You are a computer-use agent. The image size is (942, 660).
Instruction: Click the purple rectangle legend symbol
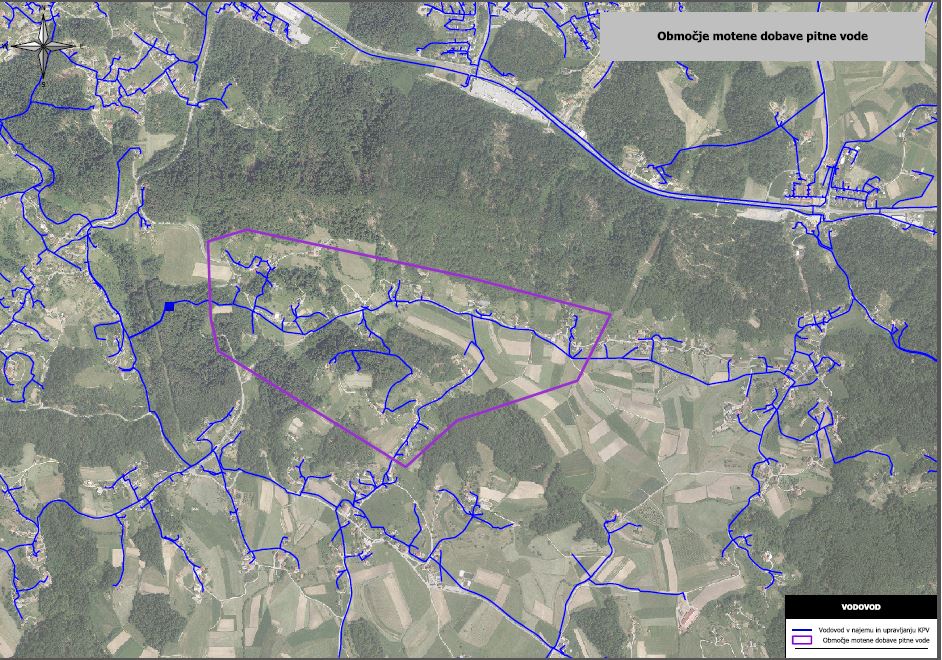(802, 641)
